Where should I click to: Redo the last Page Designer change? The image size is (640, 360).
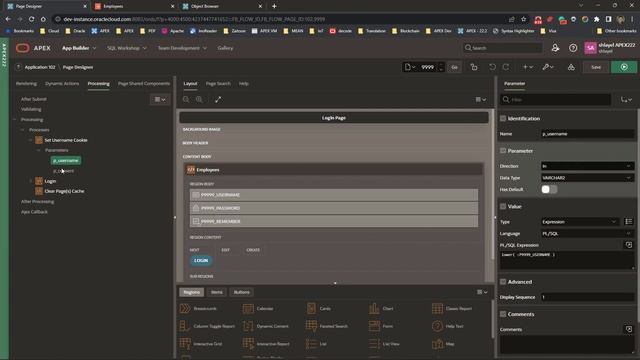tap(506, 67)
